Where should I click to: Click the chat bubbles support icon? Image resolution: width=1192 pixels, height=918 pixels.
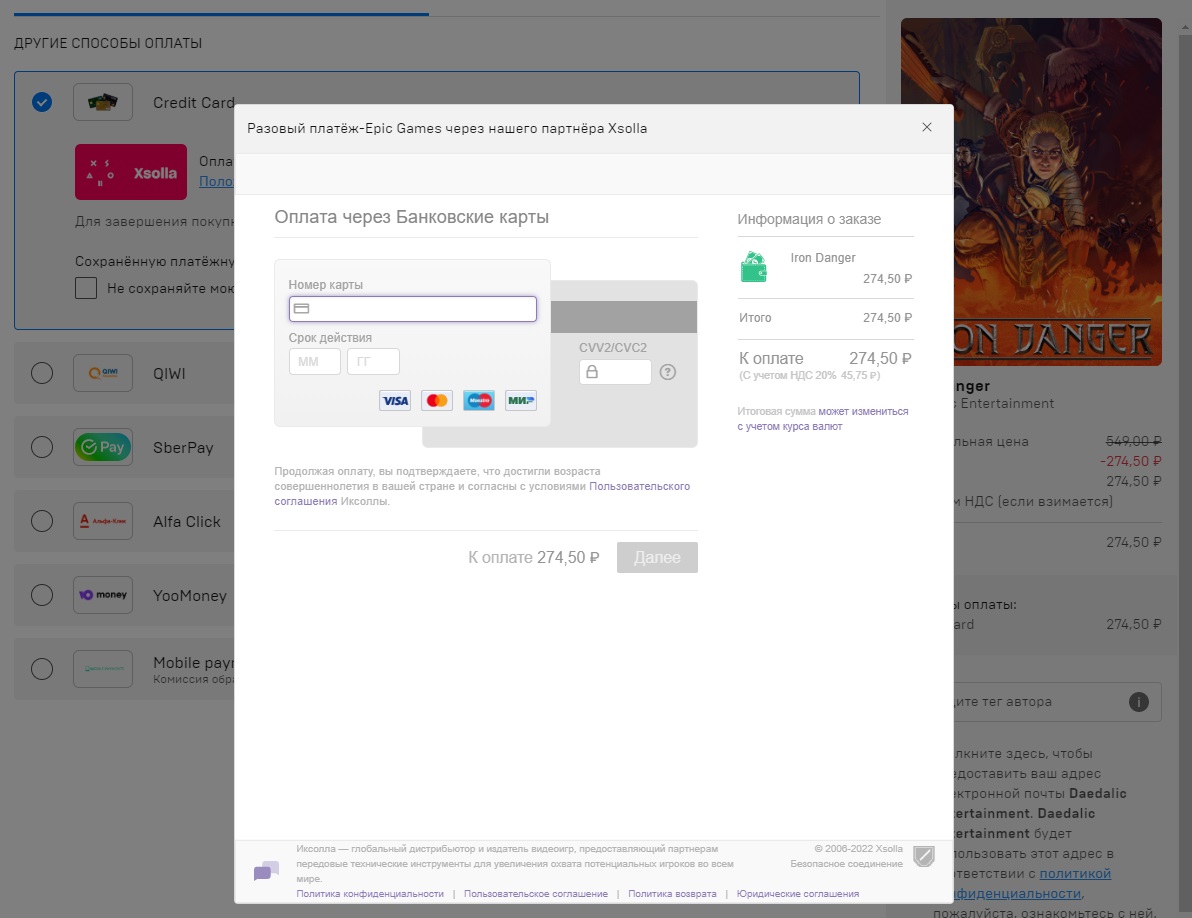tap(266, 871)
